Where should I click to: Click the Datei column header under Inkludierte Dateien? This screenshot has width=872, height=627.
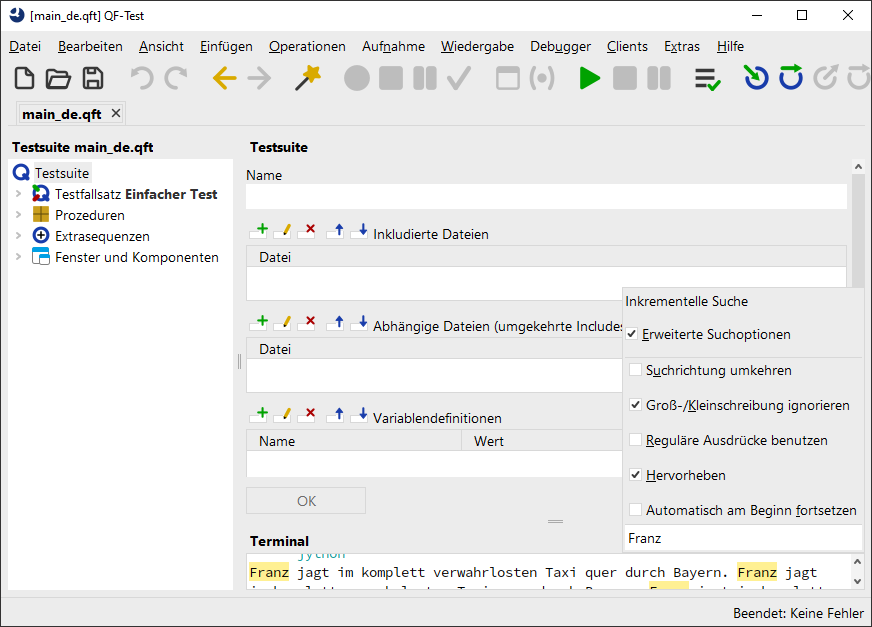click(x=546, y=256)
